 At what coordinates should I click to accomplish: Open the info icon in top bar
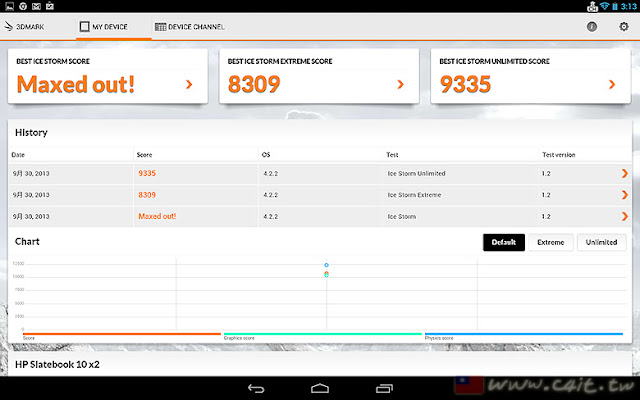[x=592, y=27]
